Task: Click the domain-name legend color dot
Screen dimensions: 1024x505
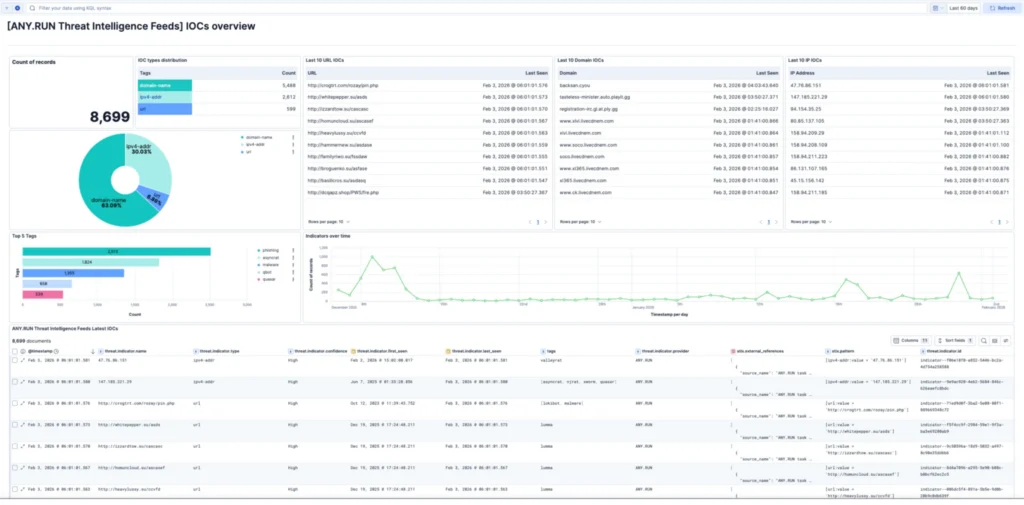Action: [242, 137]
